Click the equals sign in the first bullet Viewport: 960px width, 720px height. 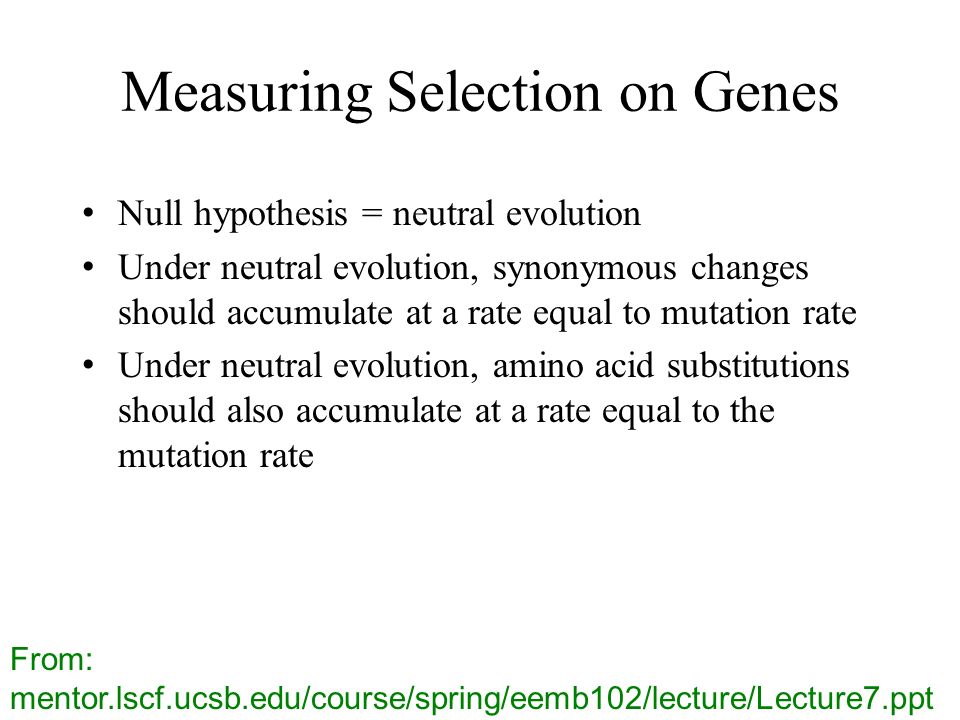pos(371,215)
